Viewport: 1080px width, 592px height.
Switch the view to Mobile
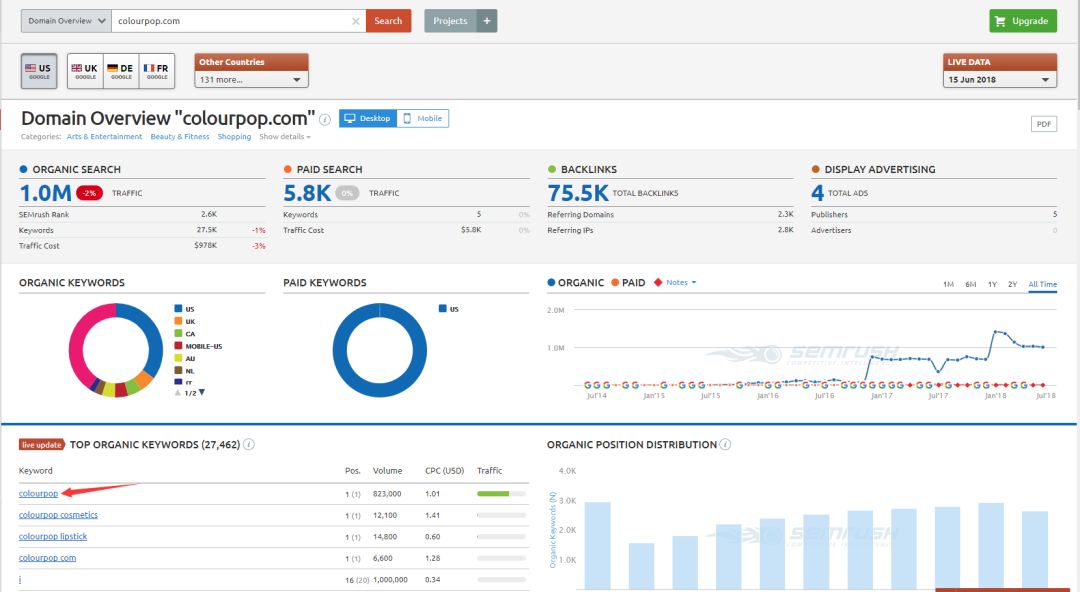(423, 119)
